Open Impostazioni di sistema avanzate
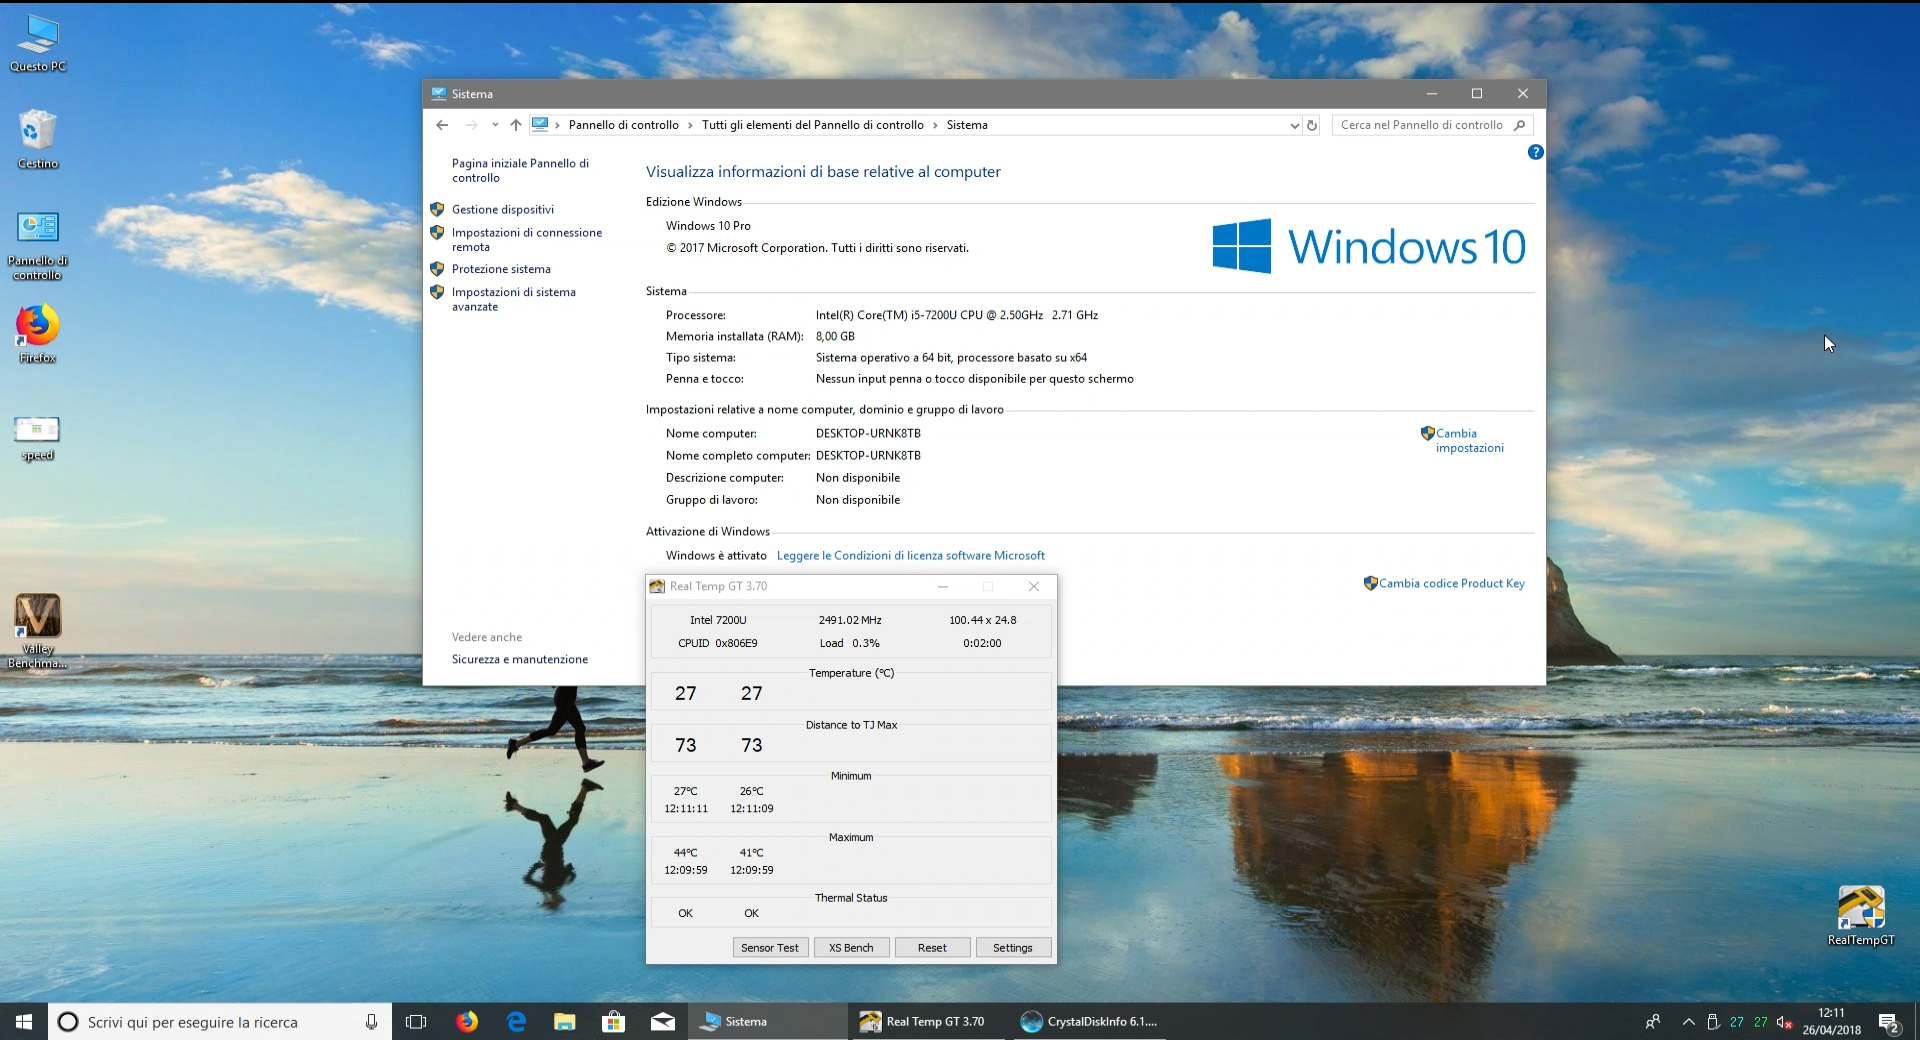This screenshot has height=1040, width=1920. click(513, 299)
